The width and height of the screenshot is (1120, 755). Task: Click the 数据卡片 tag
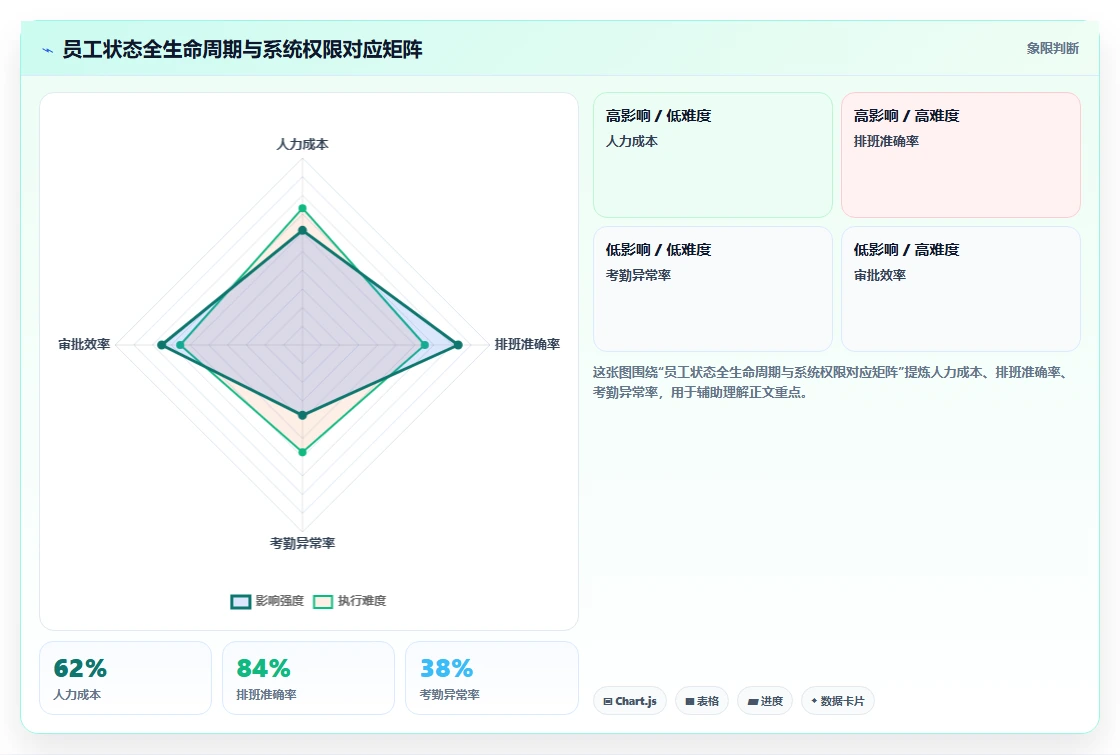coord(837,701)
